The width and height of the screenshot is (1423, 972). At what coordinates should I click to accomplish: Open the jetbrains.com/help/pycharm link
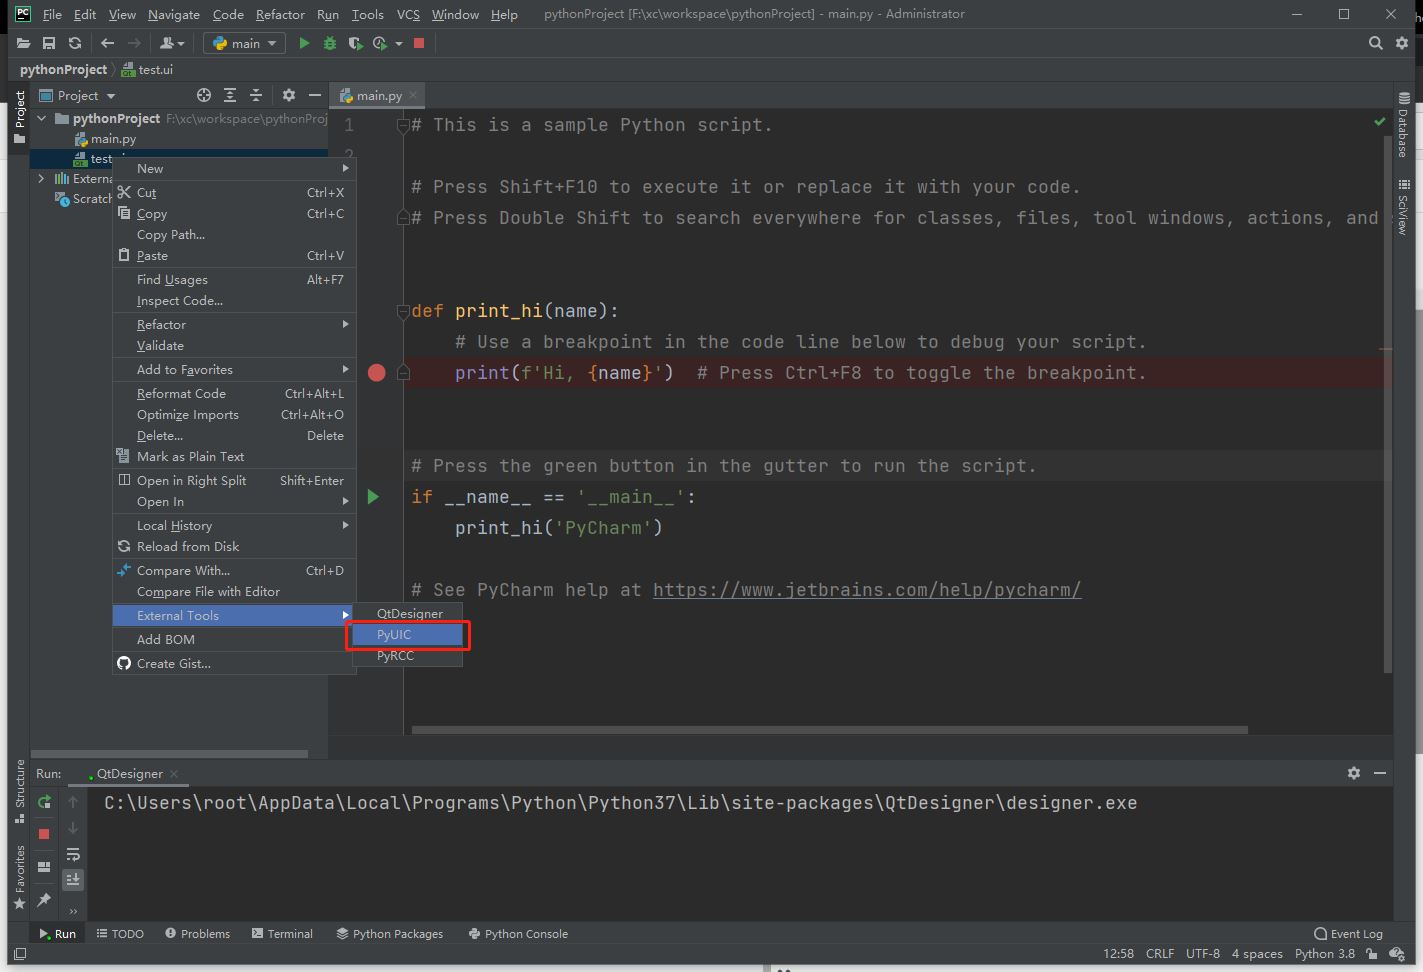point(867,590)
